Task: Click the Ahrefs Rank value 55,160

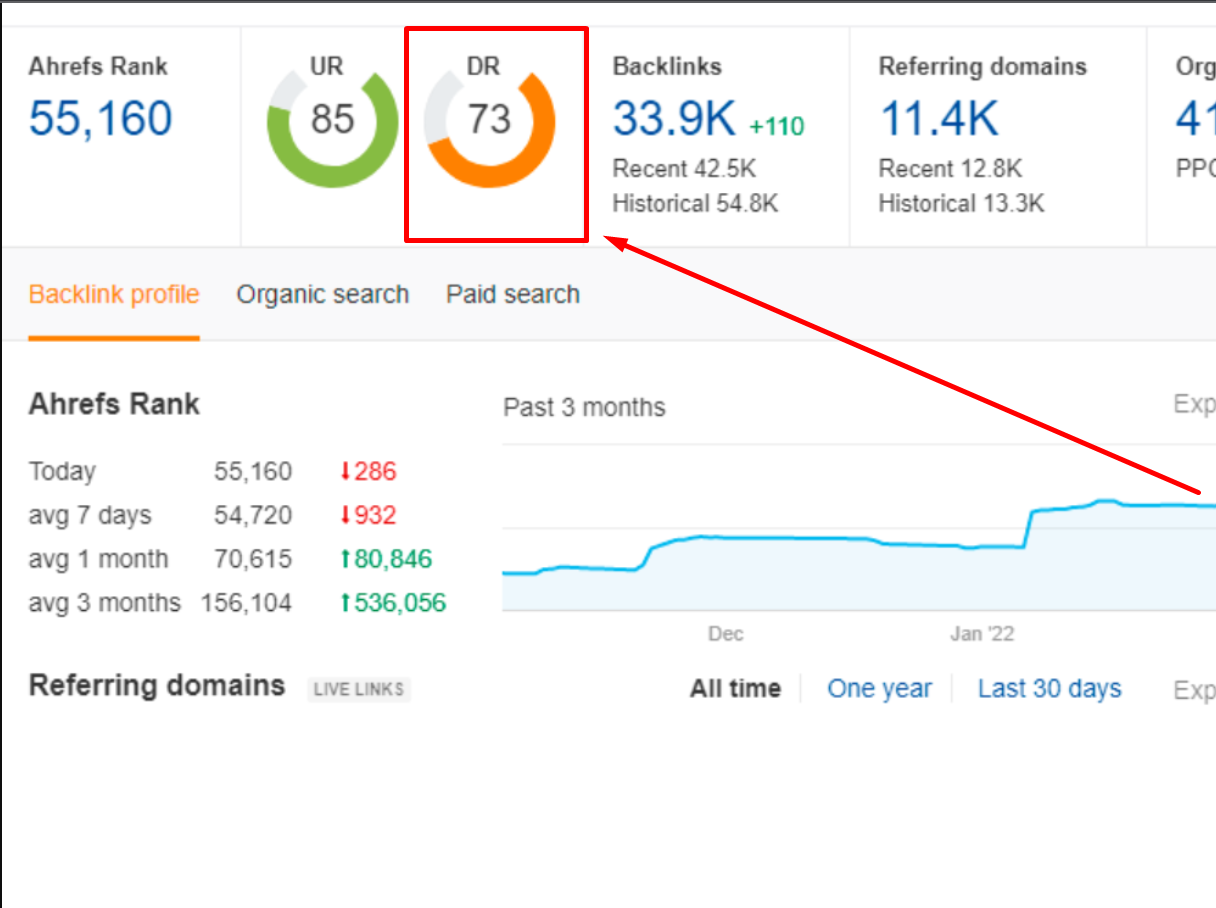Action: coord(100,117)
